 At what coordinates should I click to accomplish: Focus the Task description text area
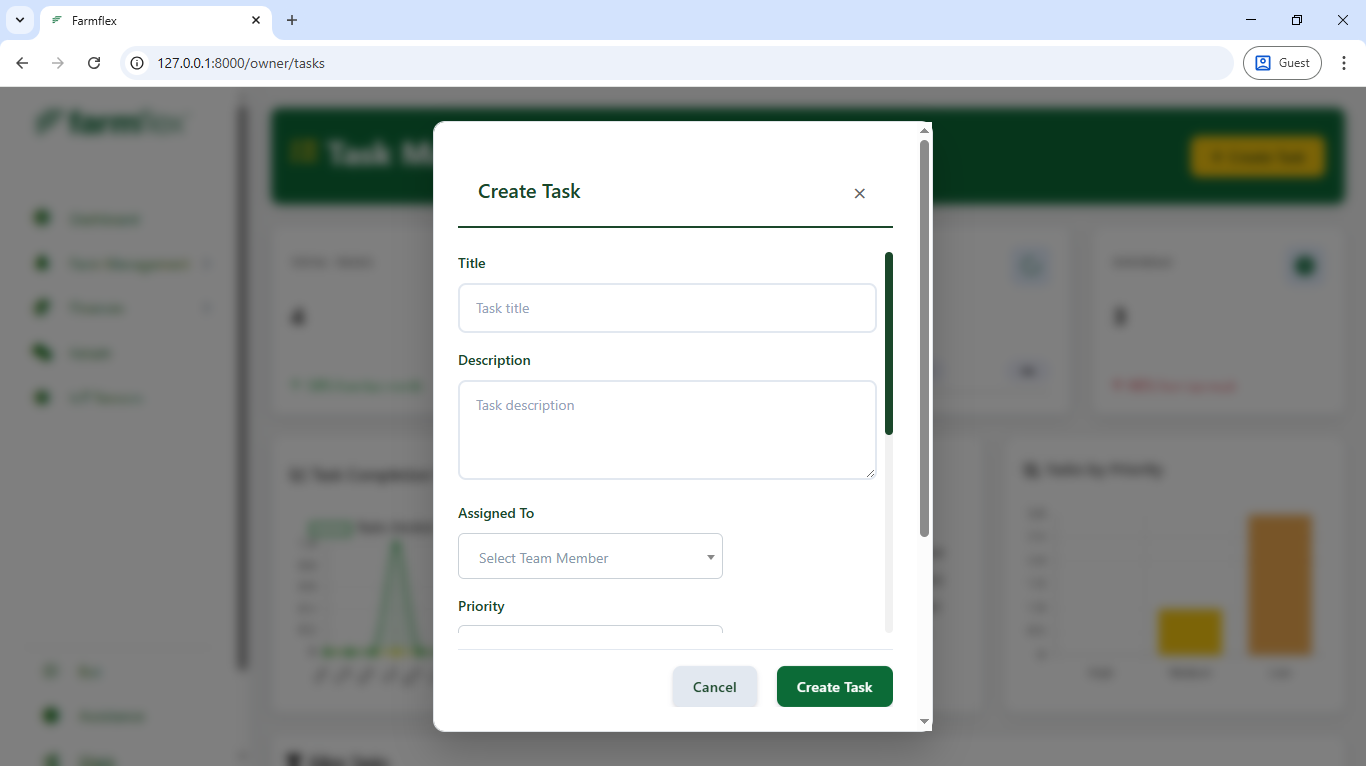click(667, 430)
